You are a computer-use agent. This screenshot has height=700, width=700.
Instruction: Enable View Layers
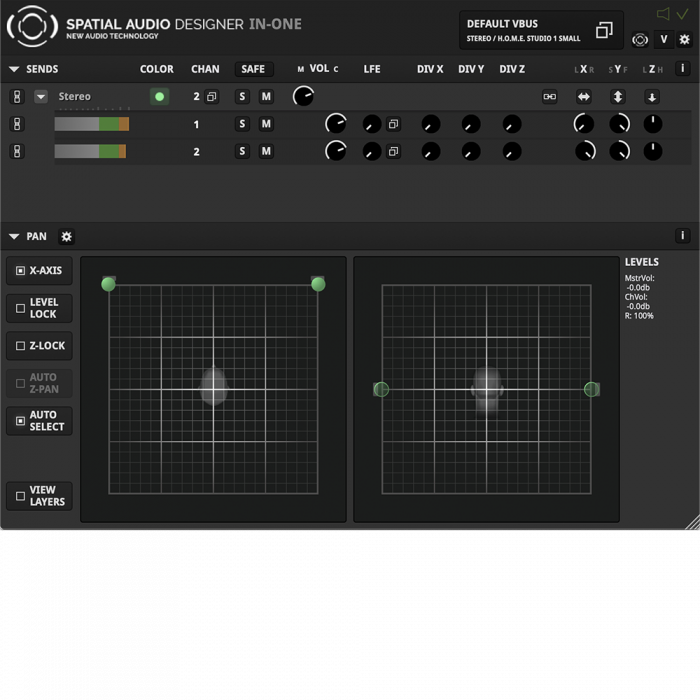[x=39, y=496]
